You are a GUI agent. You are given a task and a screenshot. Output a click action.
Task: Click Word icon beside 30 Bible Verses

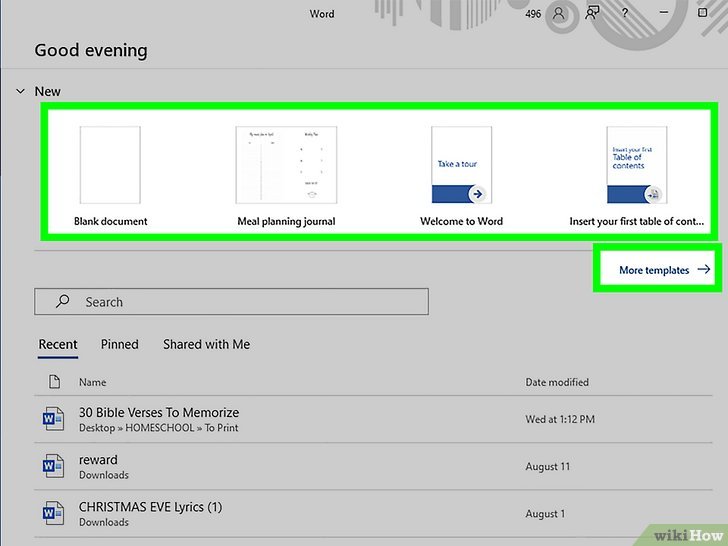pyautogui.click(x=53, y=419)
